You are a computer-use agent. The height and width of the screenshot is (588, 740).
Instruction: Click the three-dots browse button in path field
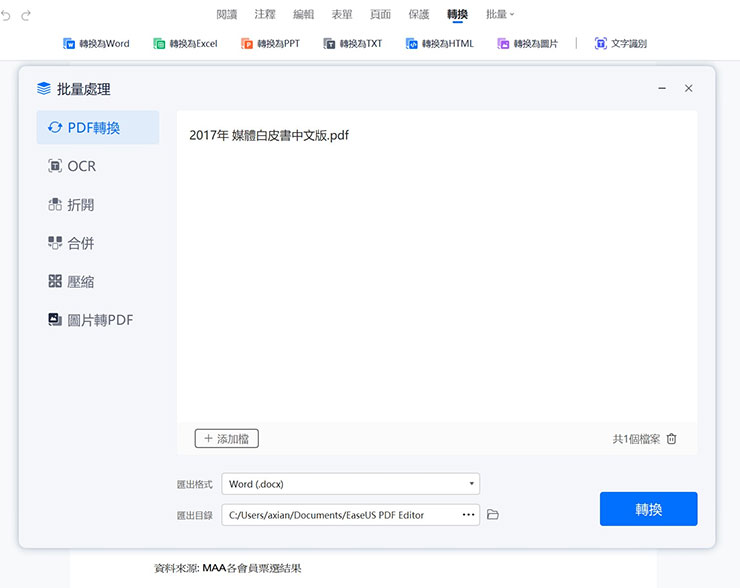469,515
